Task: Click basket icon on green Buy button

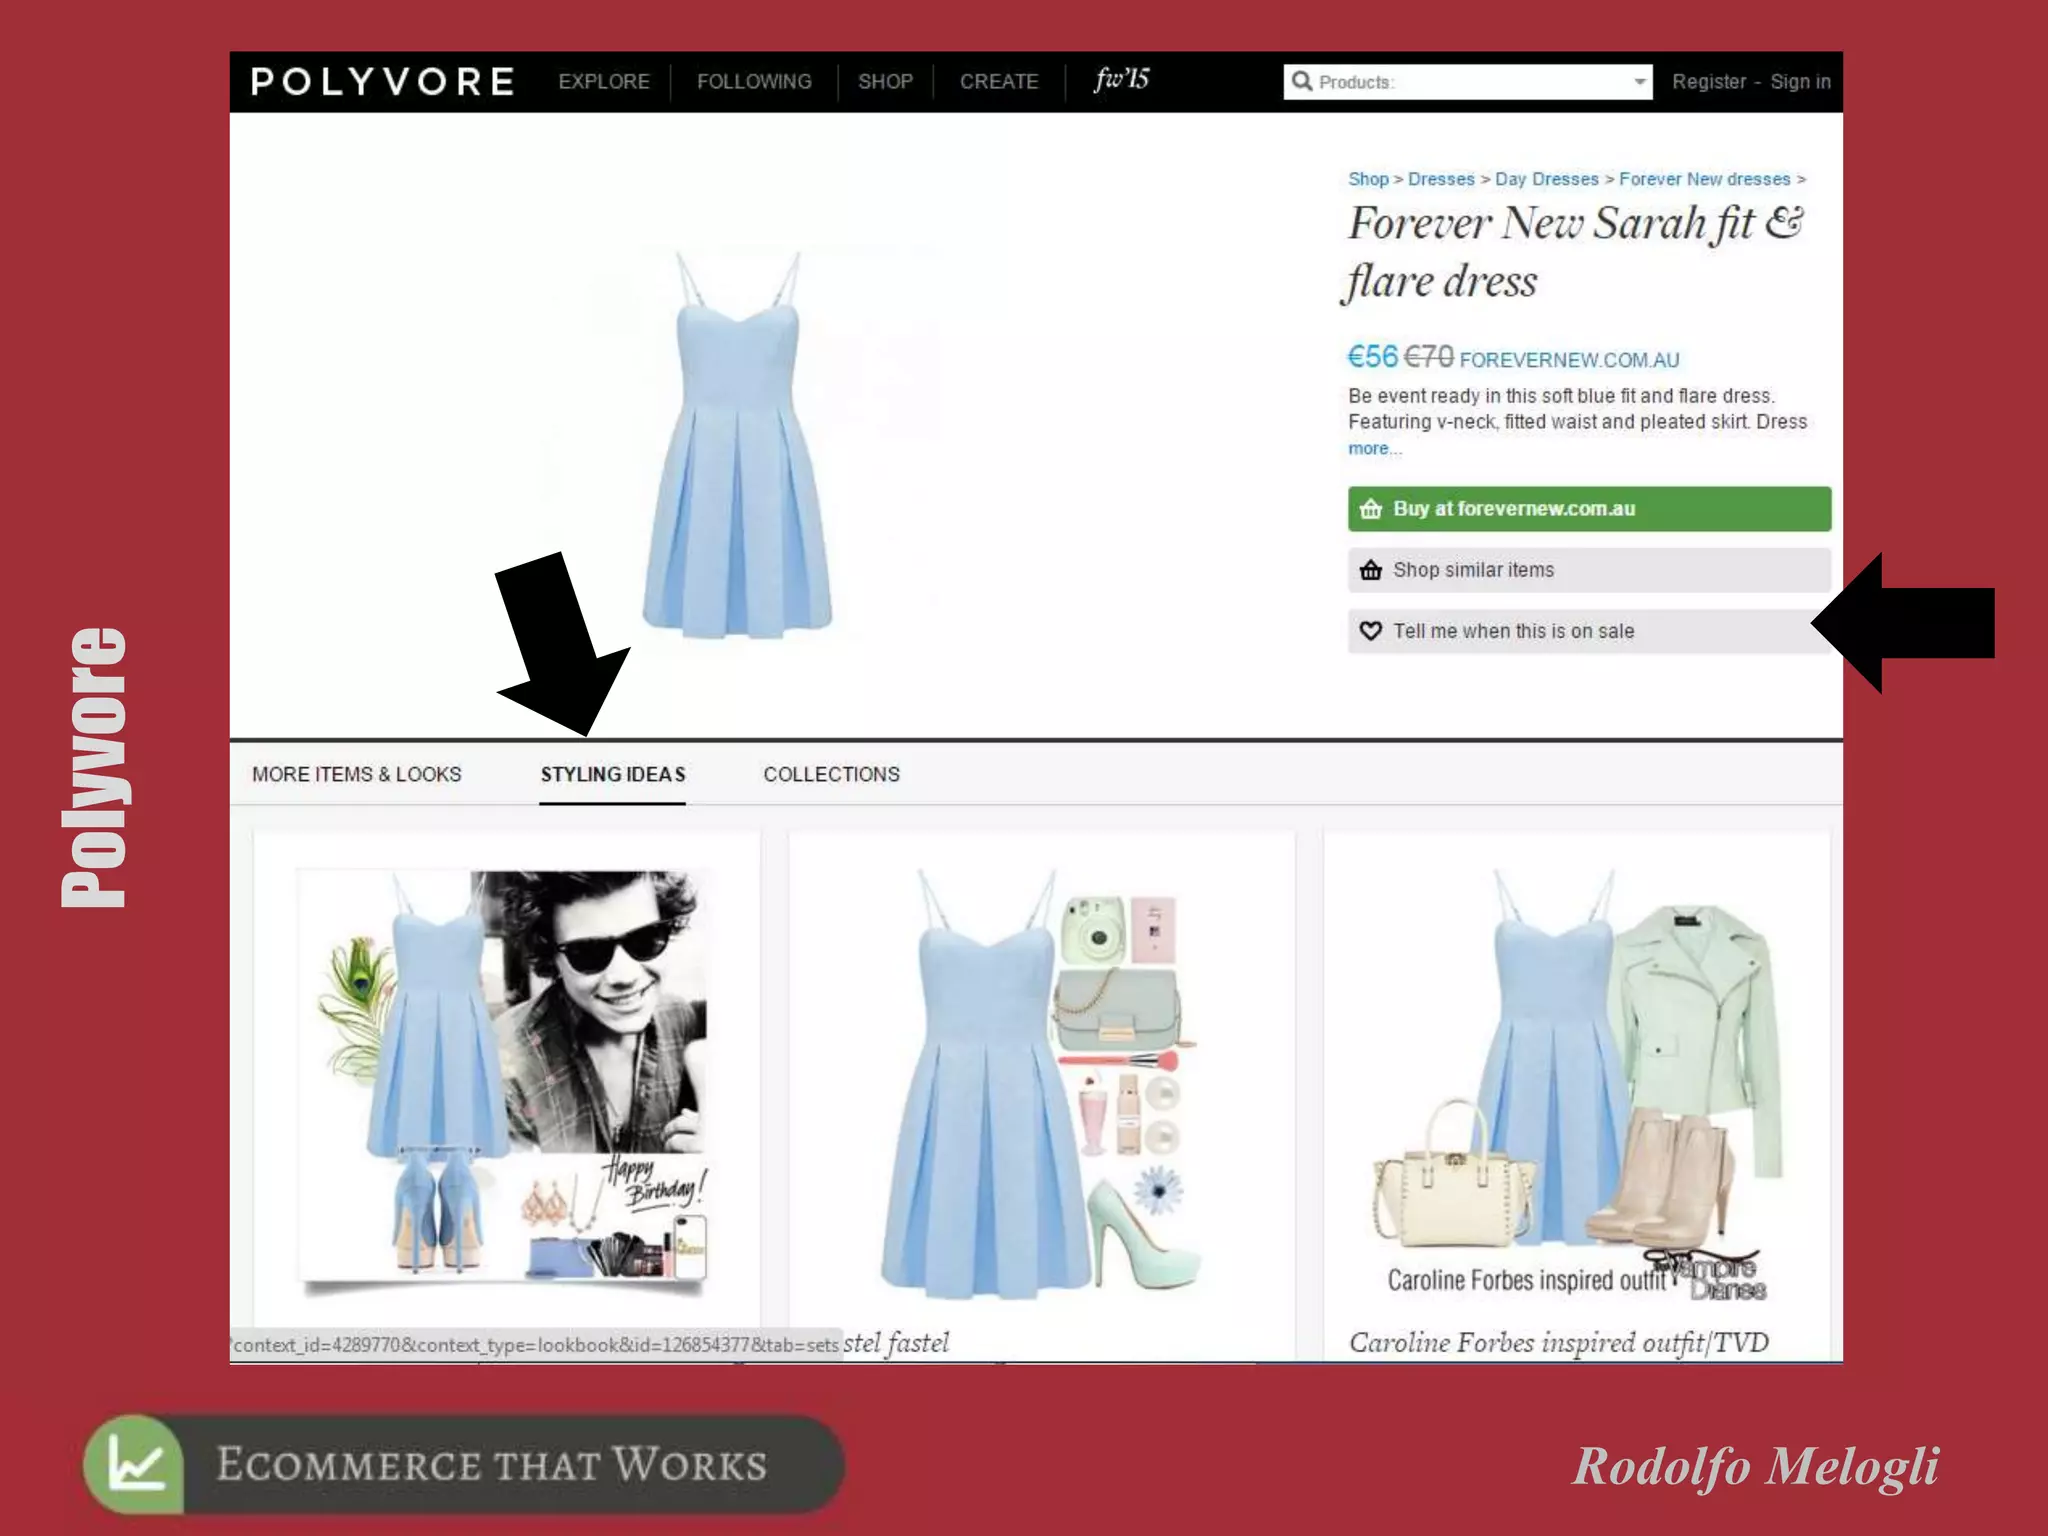Action: (x=1370, y=509)
